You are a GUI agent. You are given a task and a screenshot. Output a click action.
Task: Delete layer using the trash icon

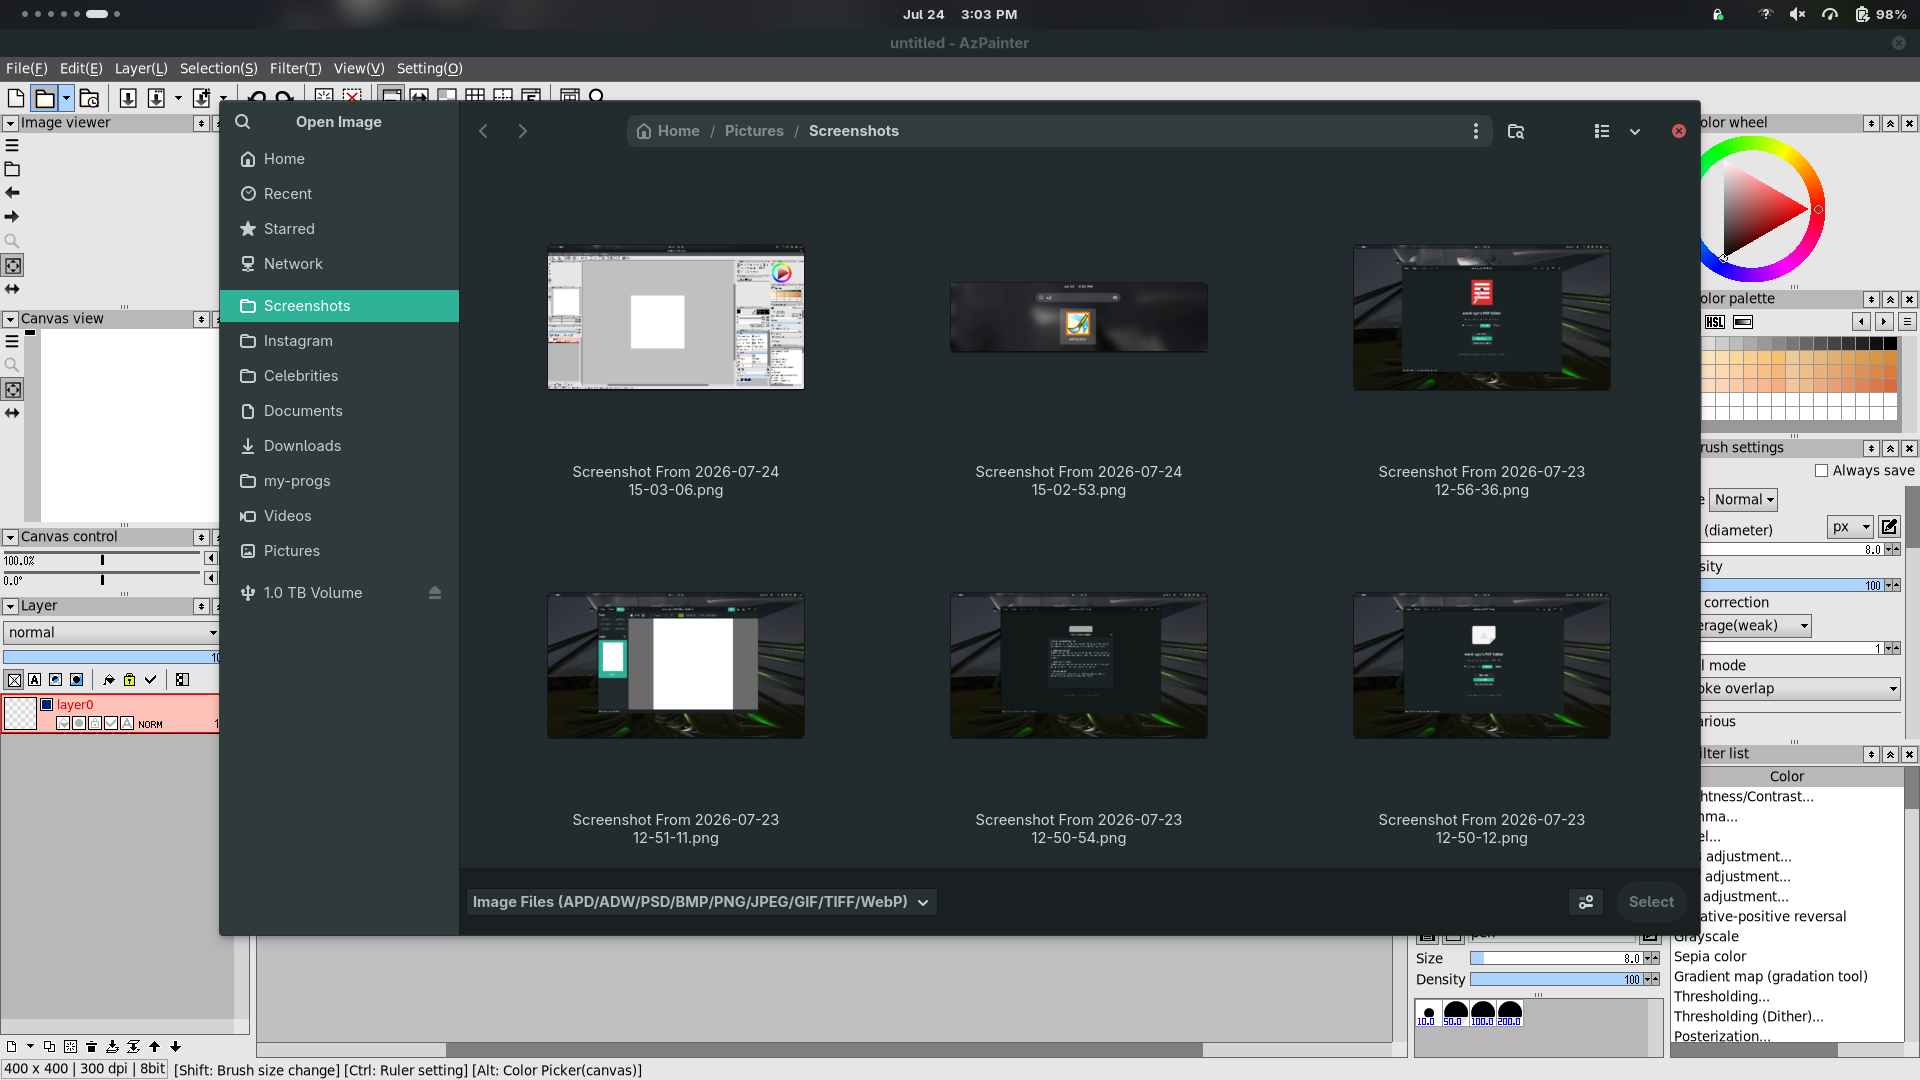(91, 1047)
